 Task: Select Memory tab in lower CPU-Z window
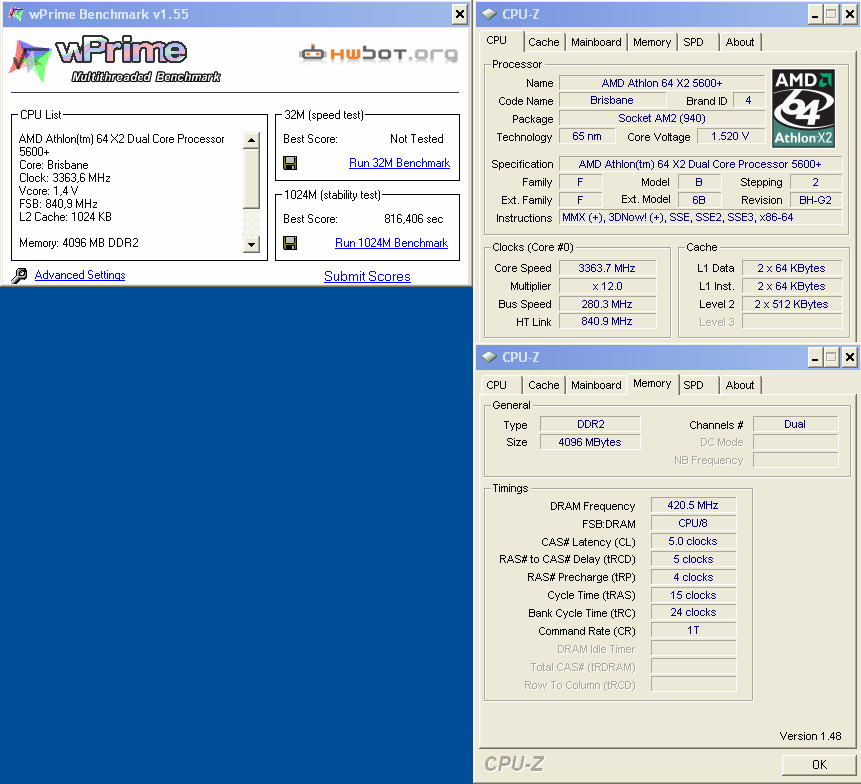(x=652, y=384)
